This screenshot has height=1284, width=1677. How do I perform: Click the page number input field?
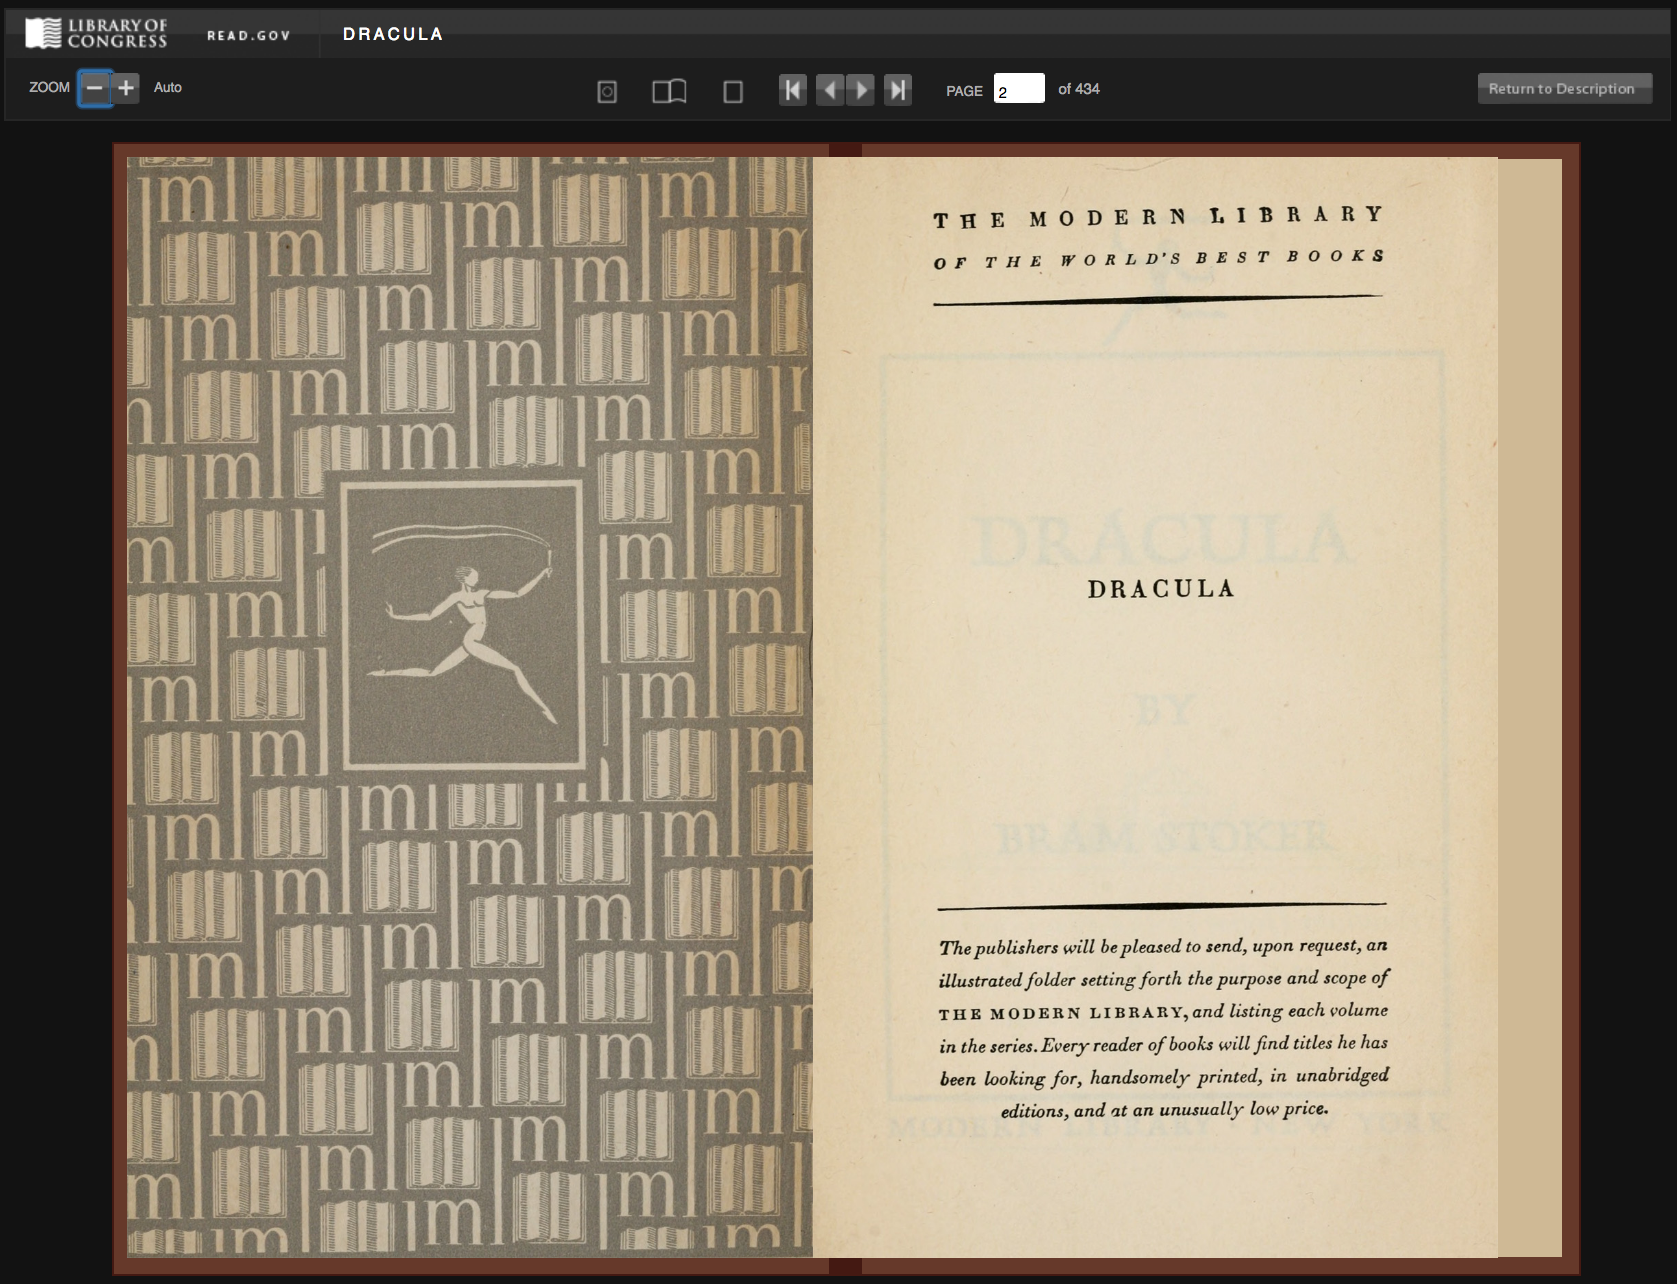point(1018,90)
